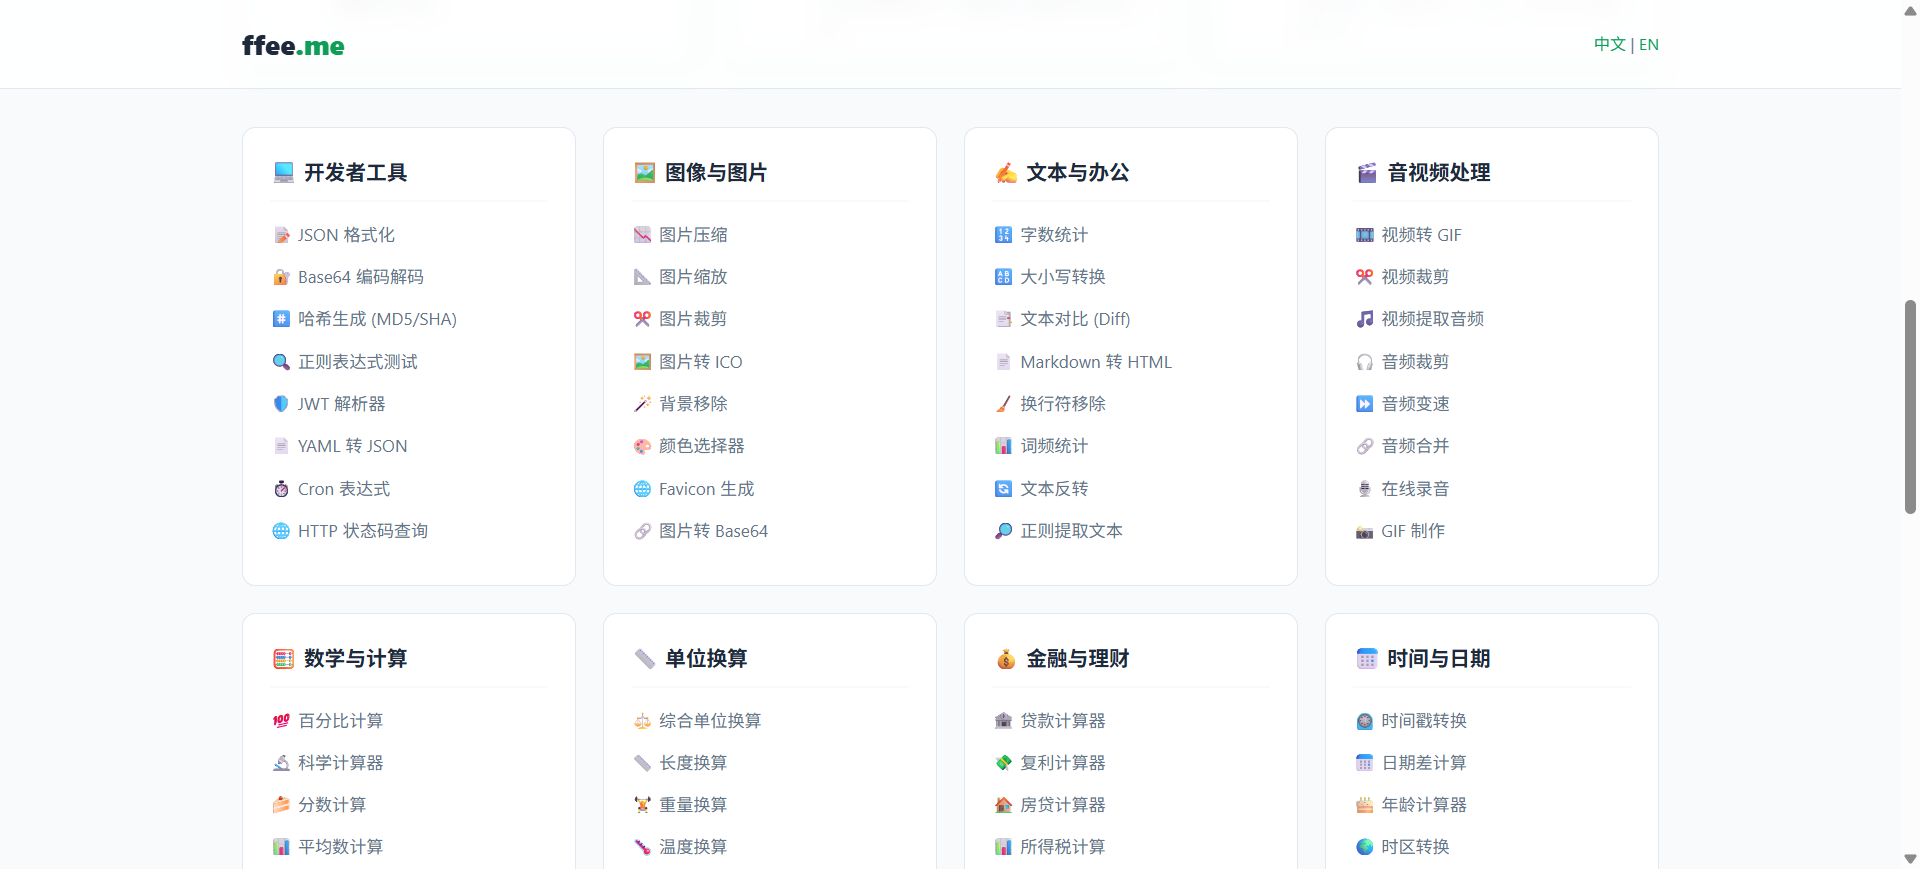
Task: Click the bank icon next to 贷款计算器
Action: 1004,721
